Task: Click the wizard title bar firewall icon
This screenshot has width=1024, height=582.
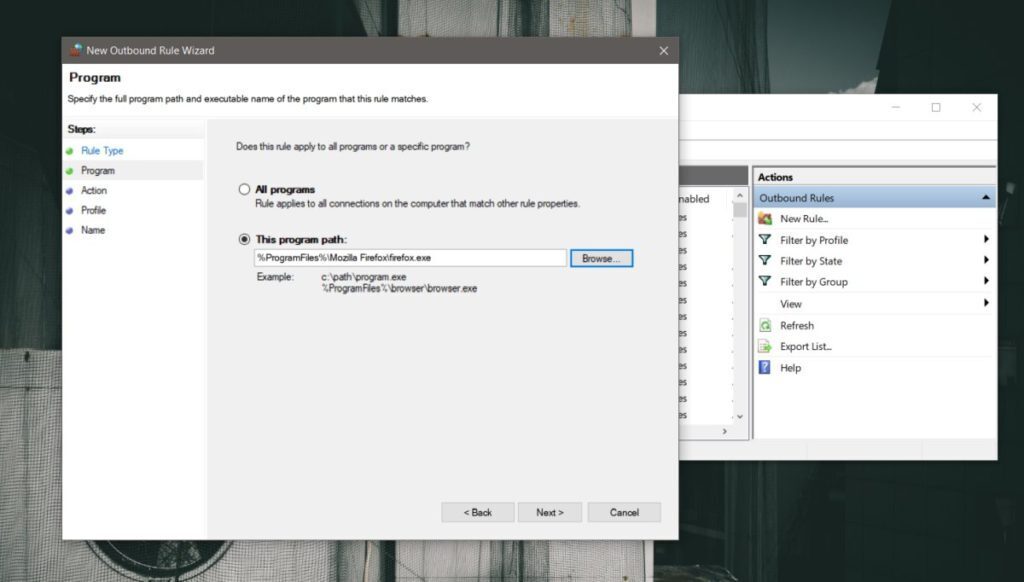Action: tap(73, 49)
